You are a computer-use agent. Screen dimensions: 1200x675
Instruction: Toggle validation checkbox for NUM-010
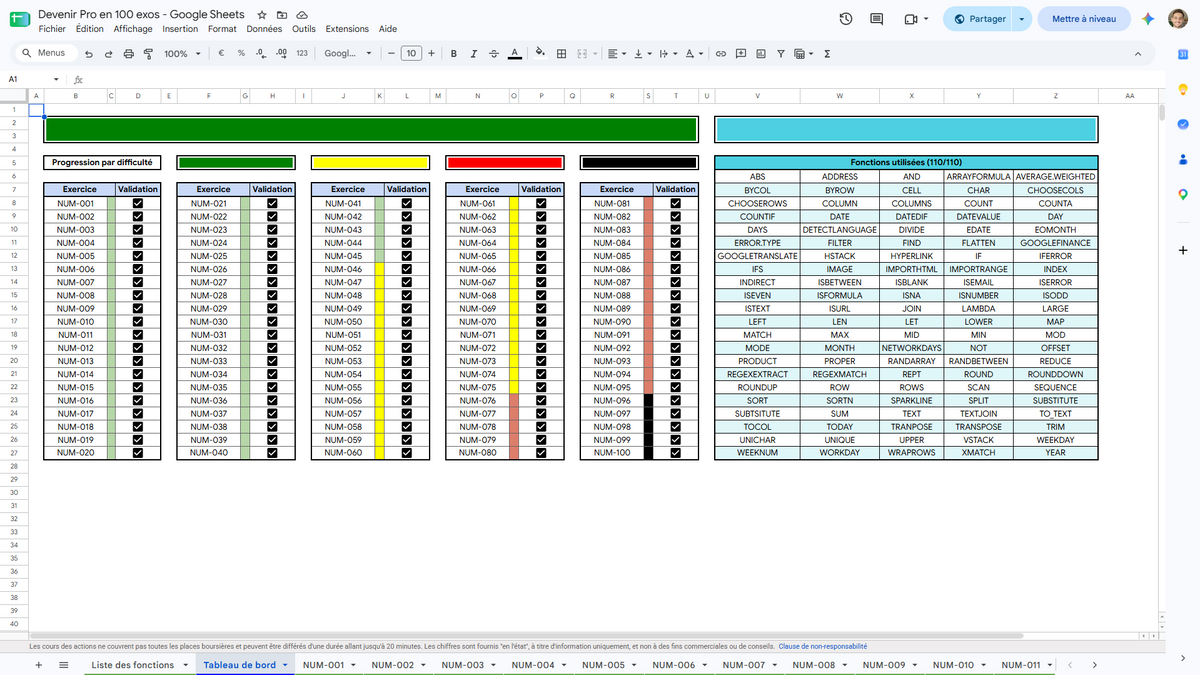pyautogui.click(x=138, y=322)
